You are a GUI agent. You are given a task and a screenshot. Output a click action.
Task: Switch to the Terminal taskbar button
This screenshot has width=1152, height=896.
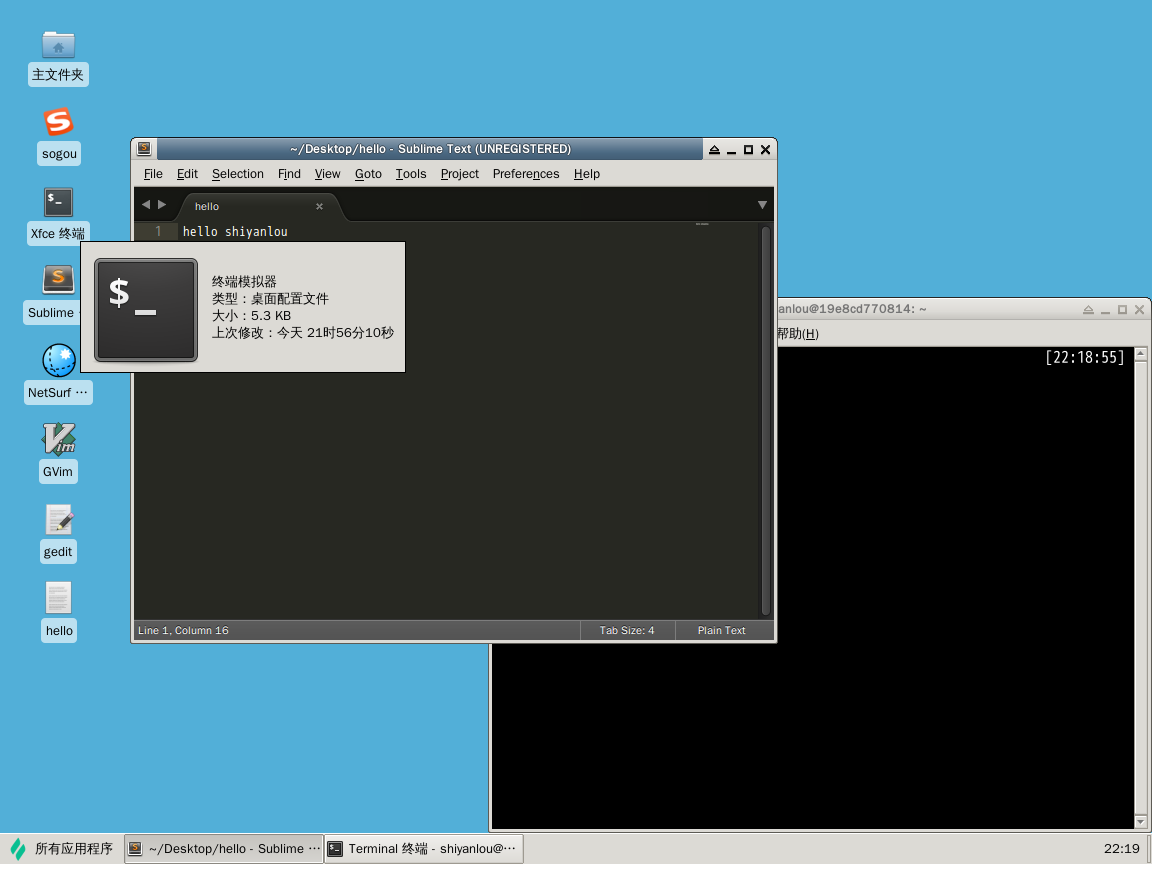[423, 849]
